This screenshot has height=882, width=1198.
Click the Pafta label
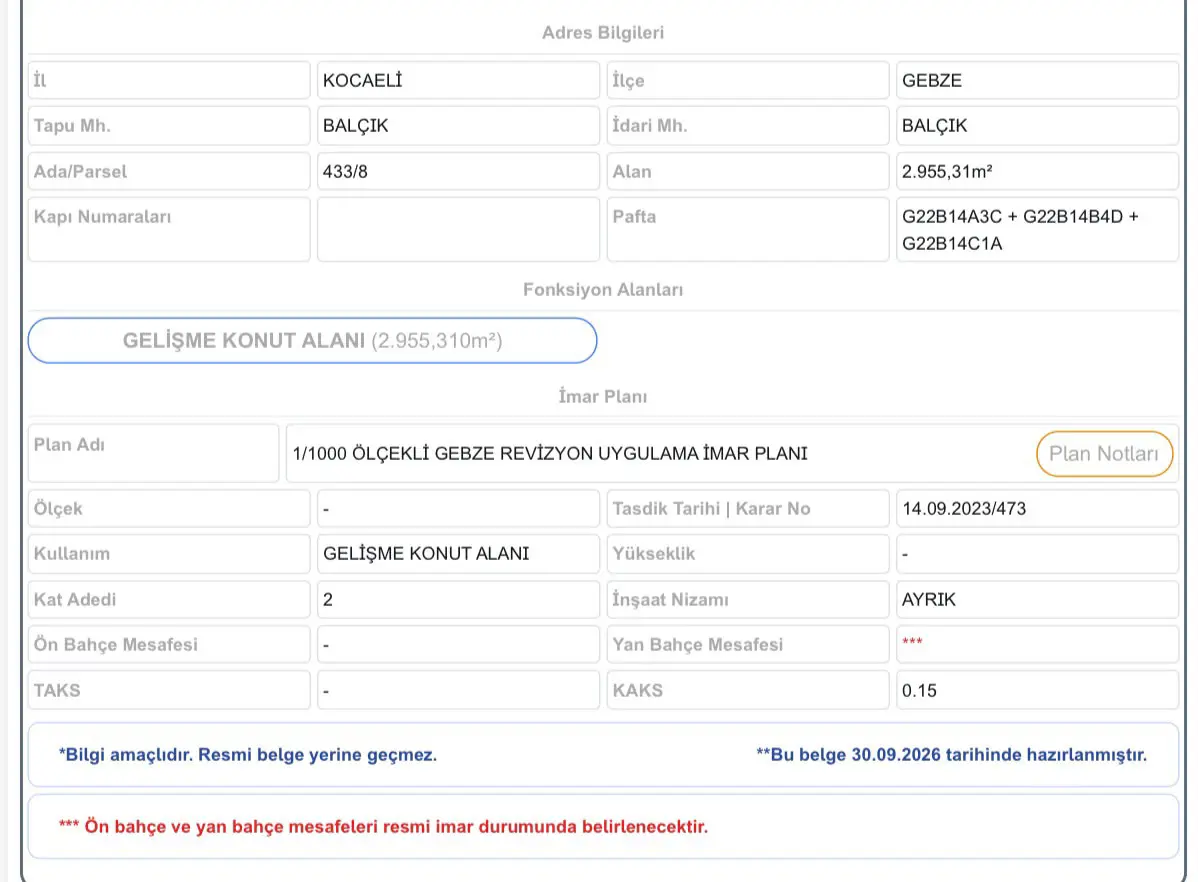click(x=634, y=216)
